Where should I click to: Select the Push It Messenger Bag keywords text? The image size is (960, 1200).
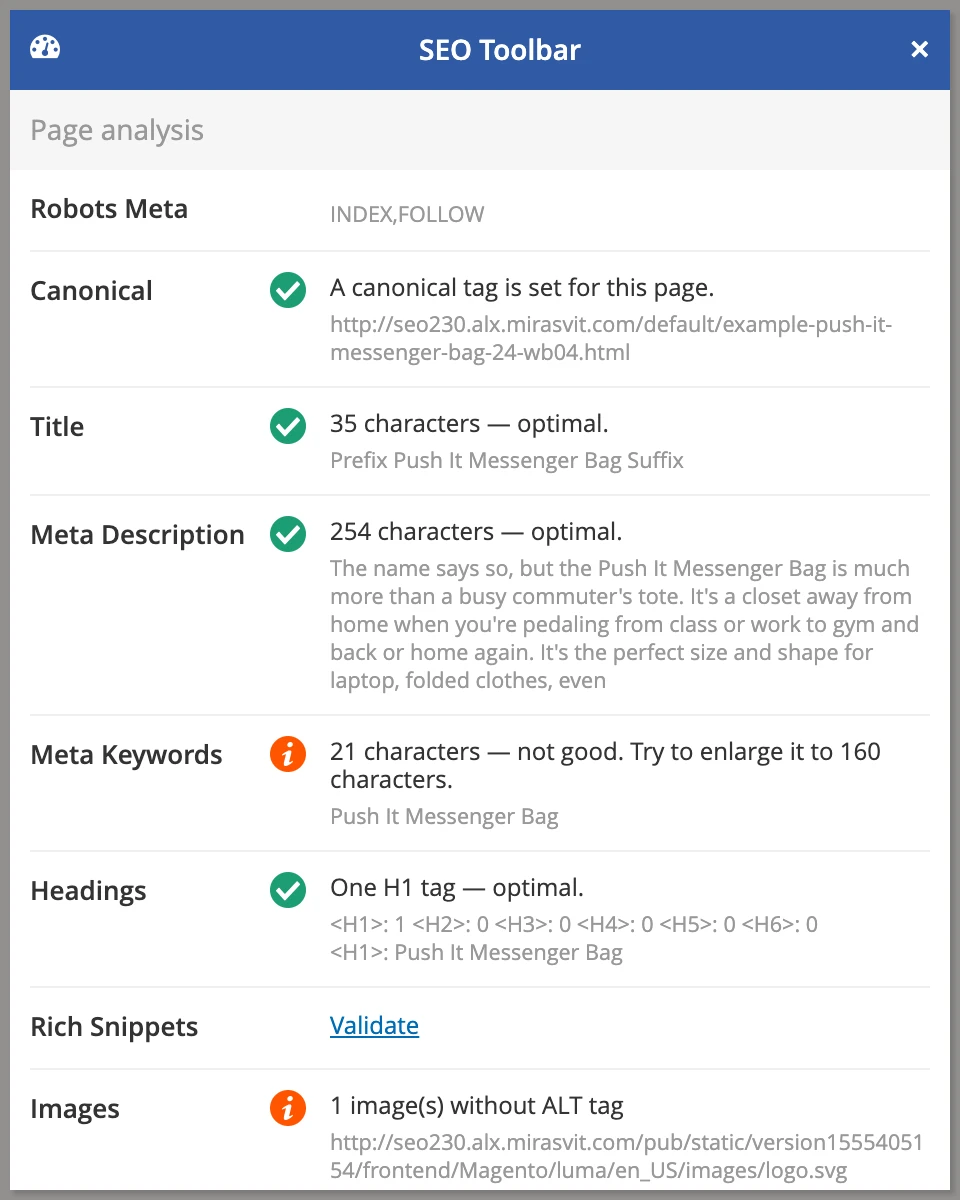tap(444, 816)
